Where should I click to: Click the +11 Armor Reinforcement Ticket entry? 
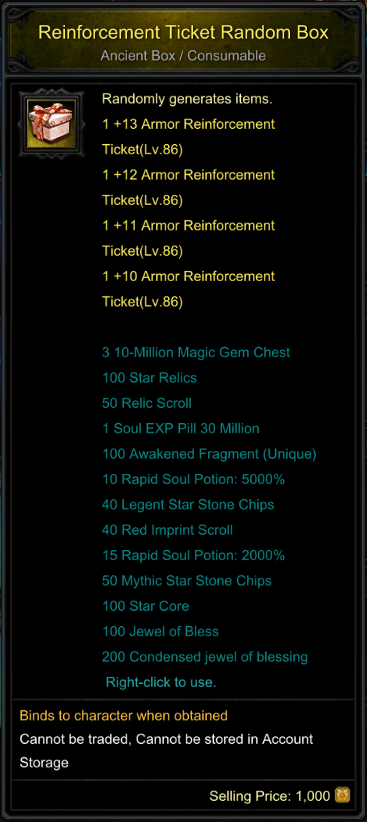point(189,238)
